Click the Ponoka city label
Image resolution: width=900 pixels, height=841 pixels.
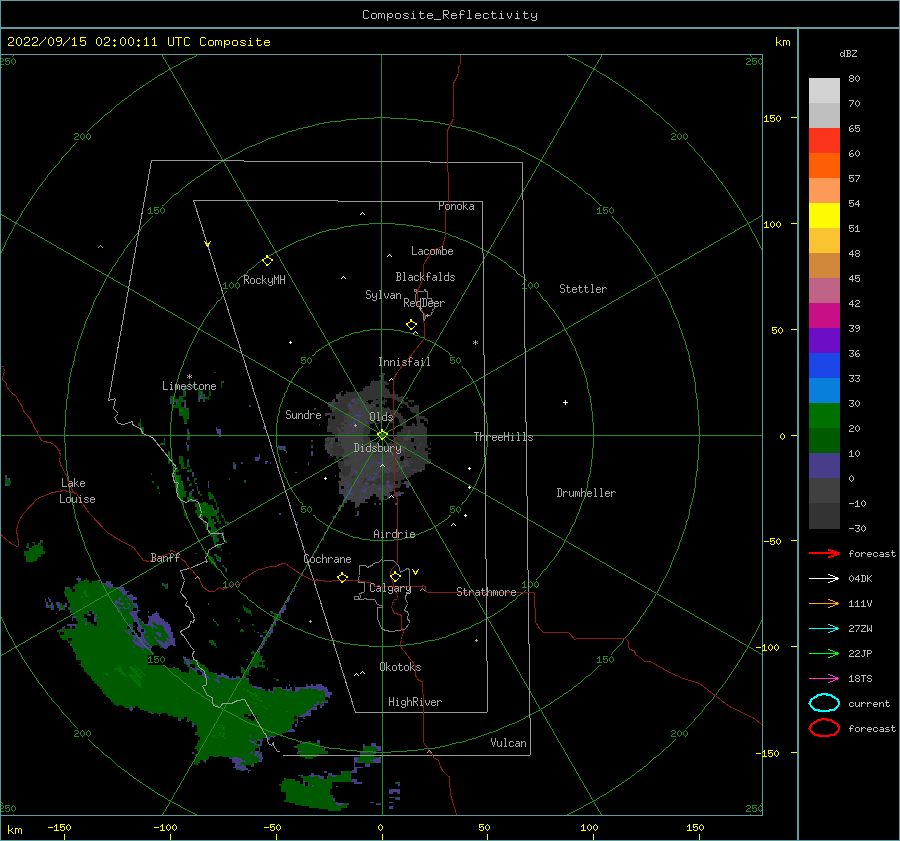tap(456, 207)
